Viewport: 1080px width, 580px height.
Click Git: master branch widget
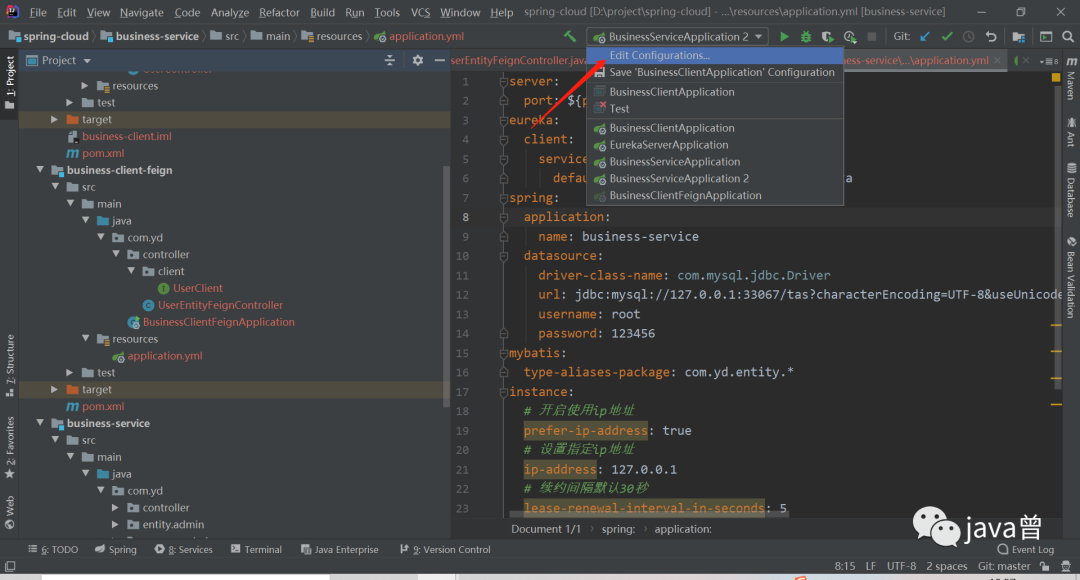coord(1004,566)
